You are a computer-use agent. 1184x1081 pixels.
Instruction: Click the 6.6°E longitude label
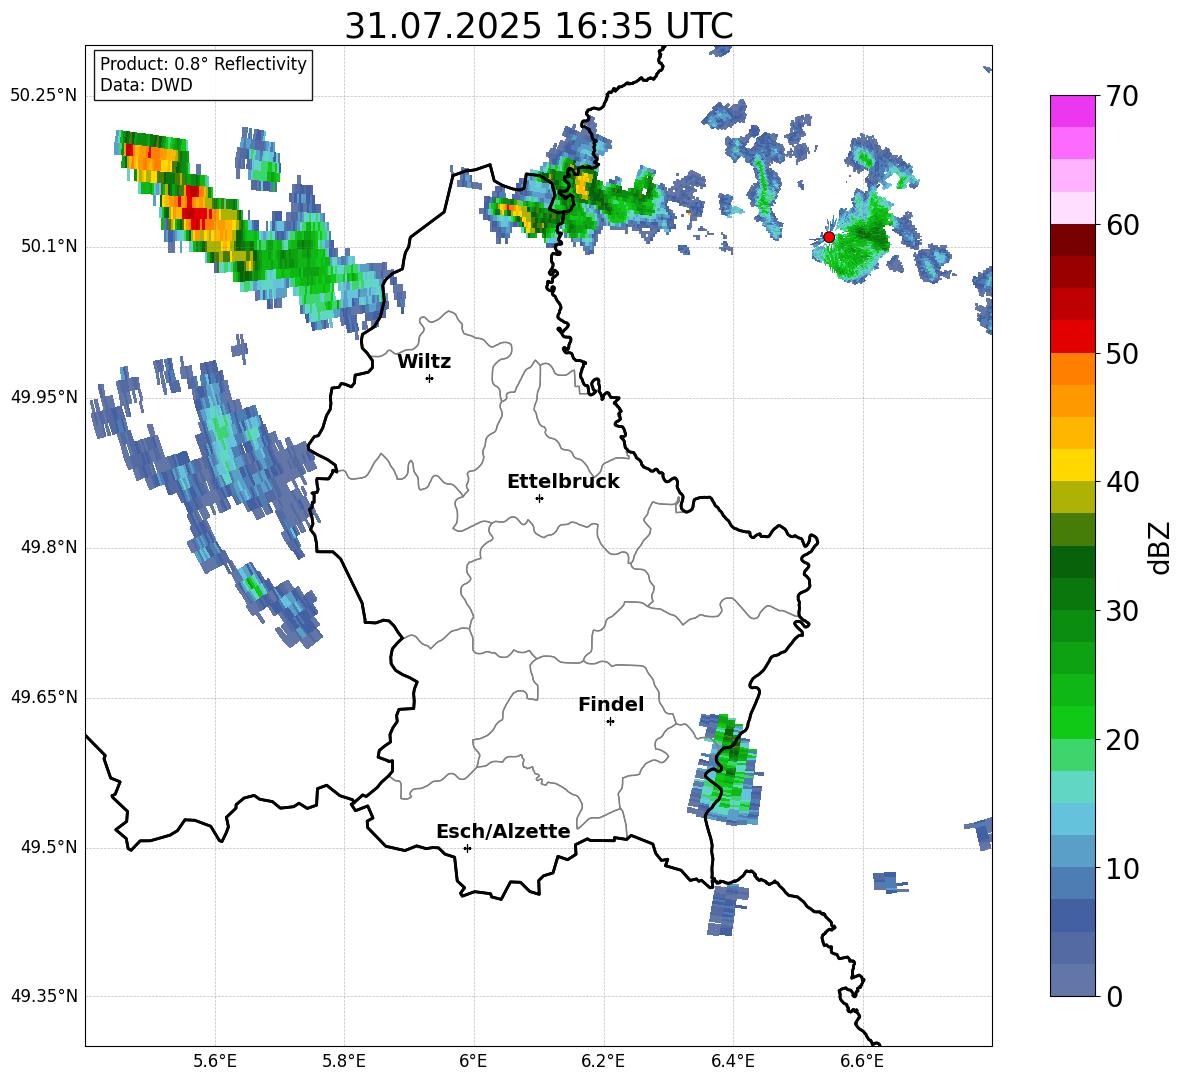pyautogui.click(x=862, y=1061)
